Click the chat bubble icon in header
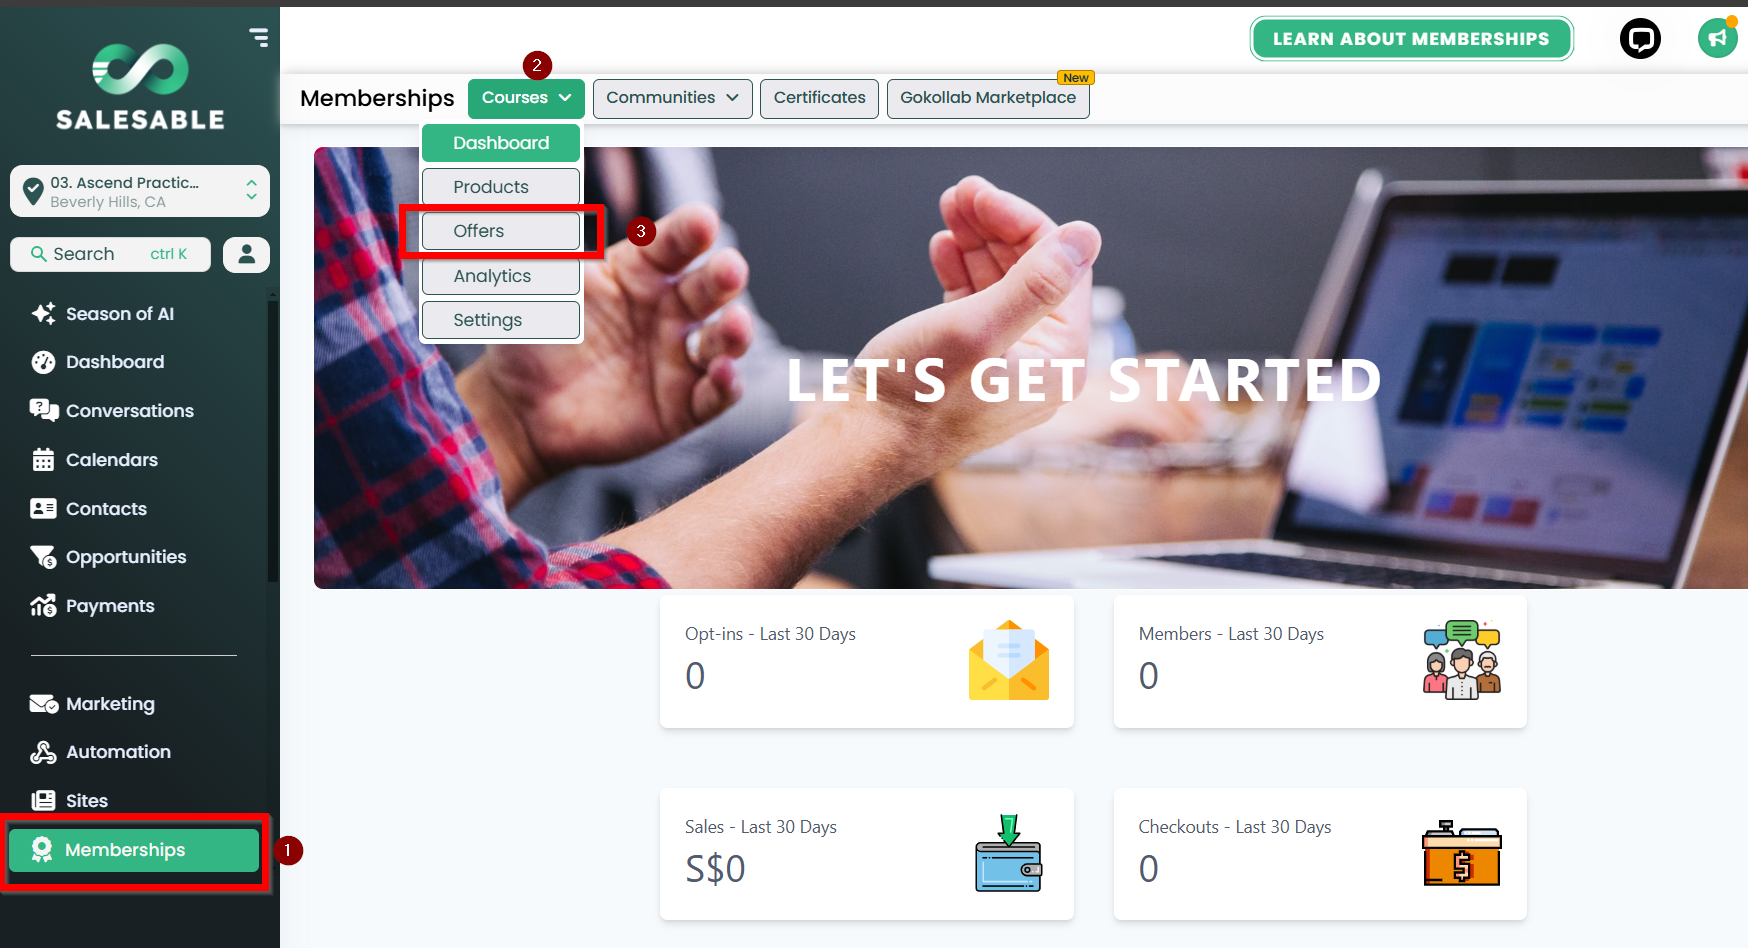Image resolution: width=1748 pixels, height=948 pixels. click(x=1640, y=39)
